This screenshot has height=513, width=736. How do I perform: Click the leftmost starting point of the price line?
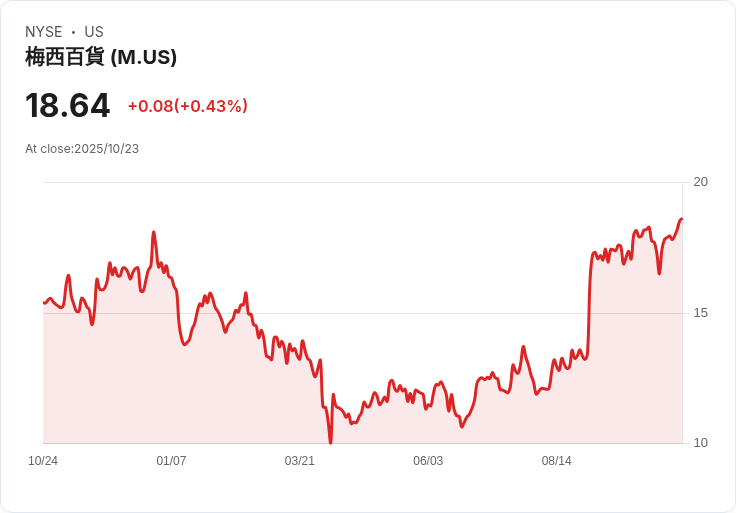coord(44,302)
